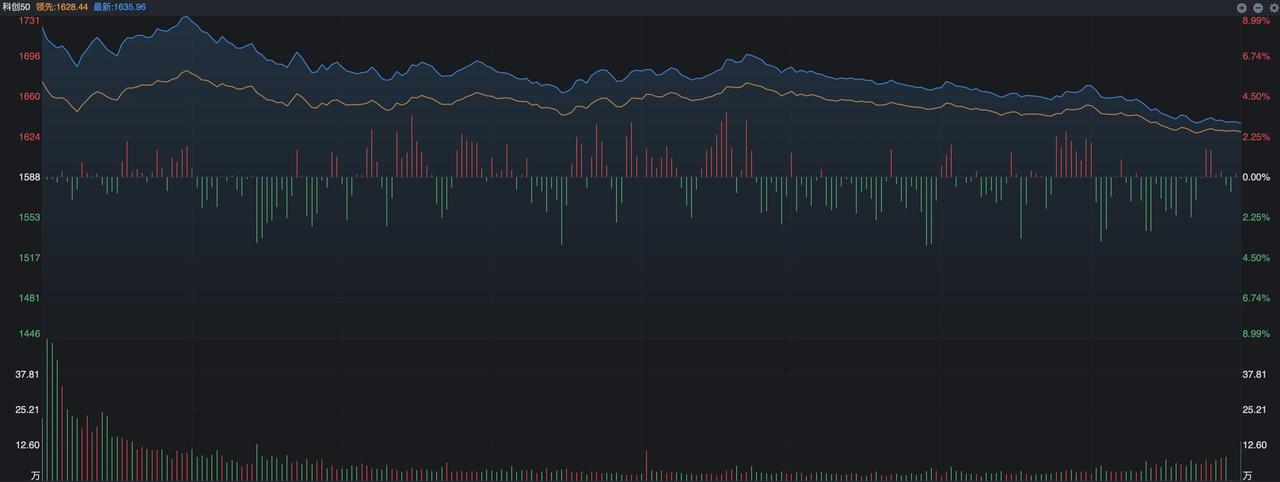Zoom out with the minus icon
The image size is (1280, 482).
pos(1257,7)
